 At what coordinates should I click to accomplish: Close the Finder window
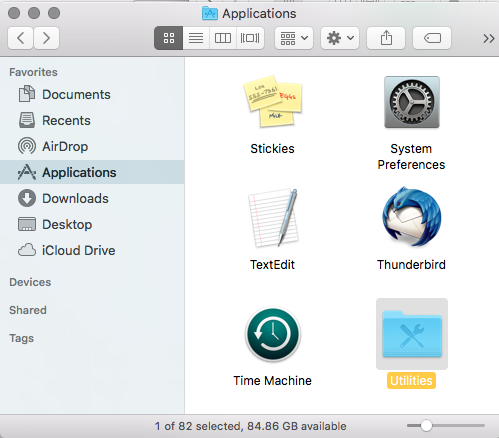pos(14,13)
